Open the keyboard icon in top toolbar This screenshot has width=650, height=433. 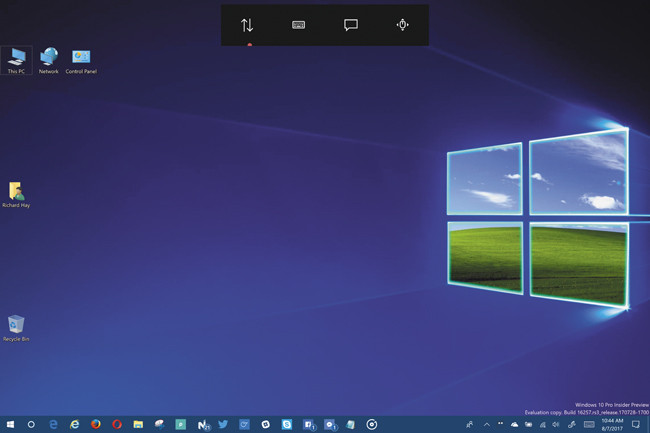click(298, 25)
